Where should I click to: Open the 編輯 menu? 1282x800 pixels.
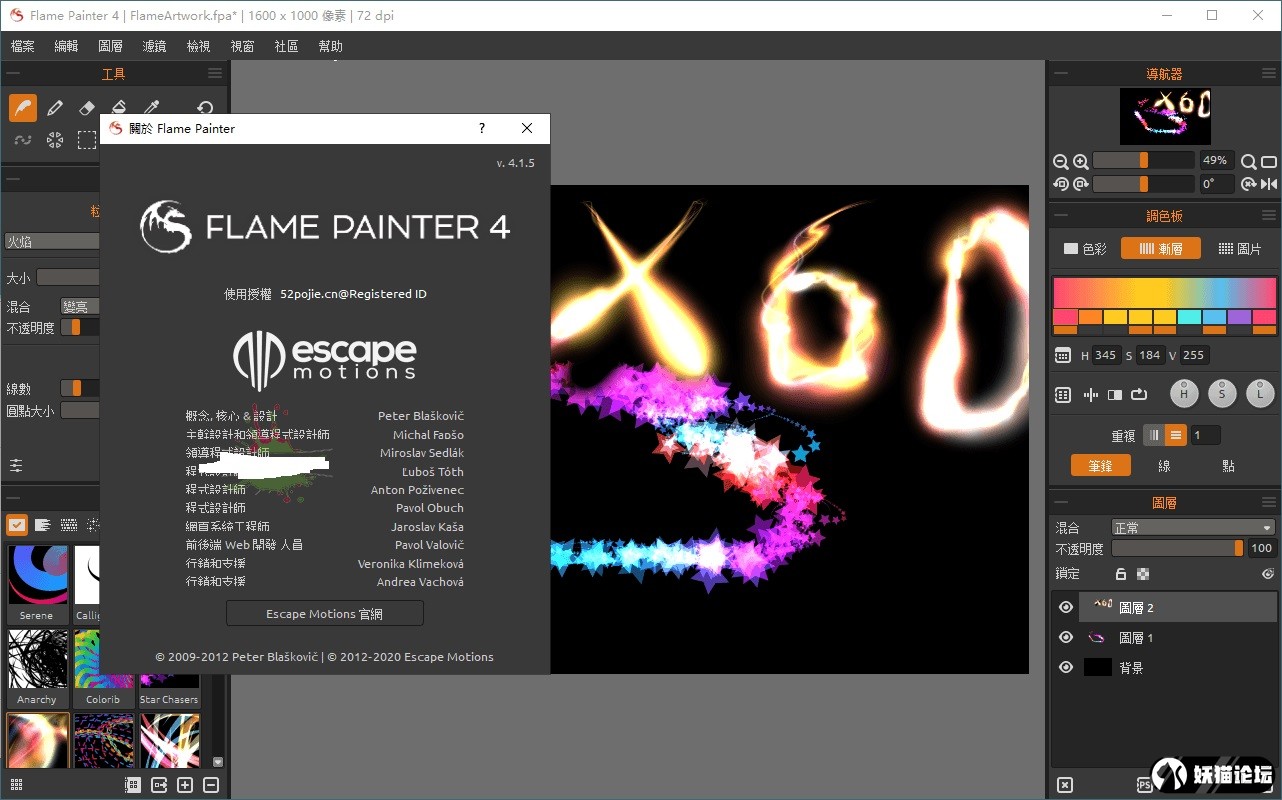(66, 46)
